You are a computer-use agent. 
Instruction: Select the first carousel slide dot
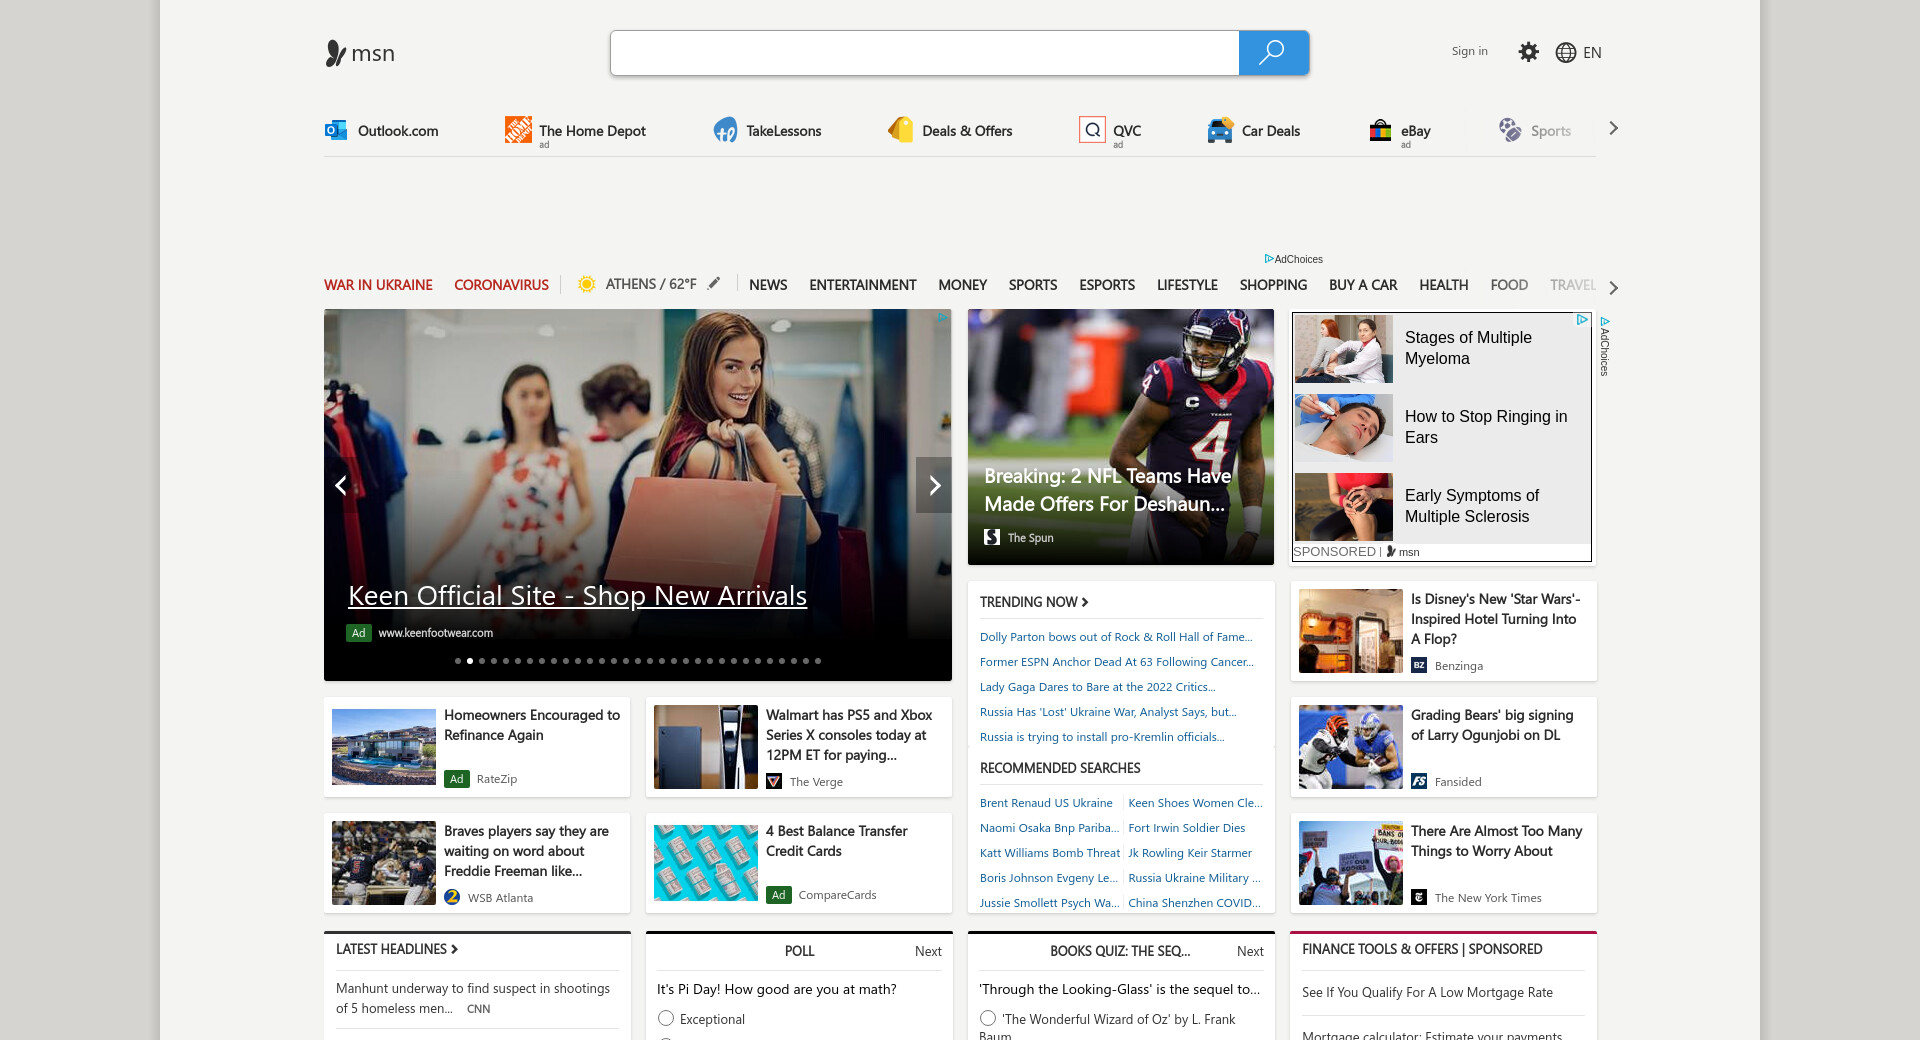pos(458,661)
